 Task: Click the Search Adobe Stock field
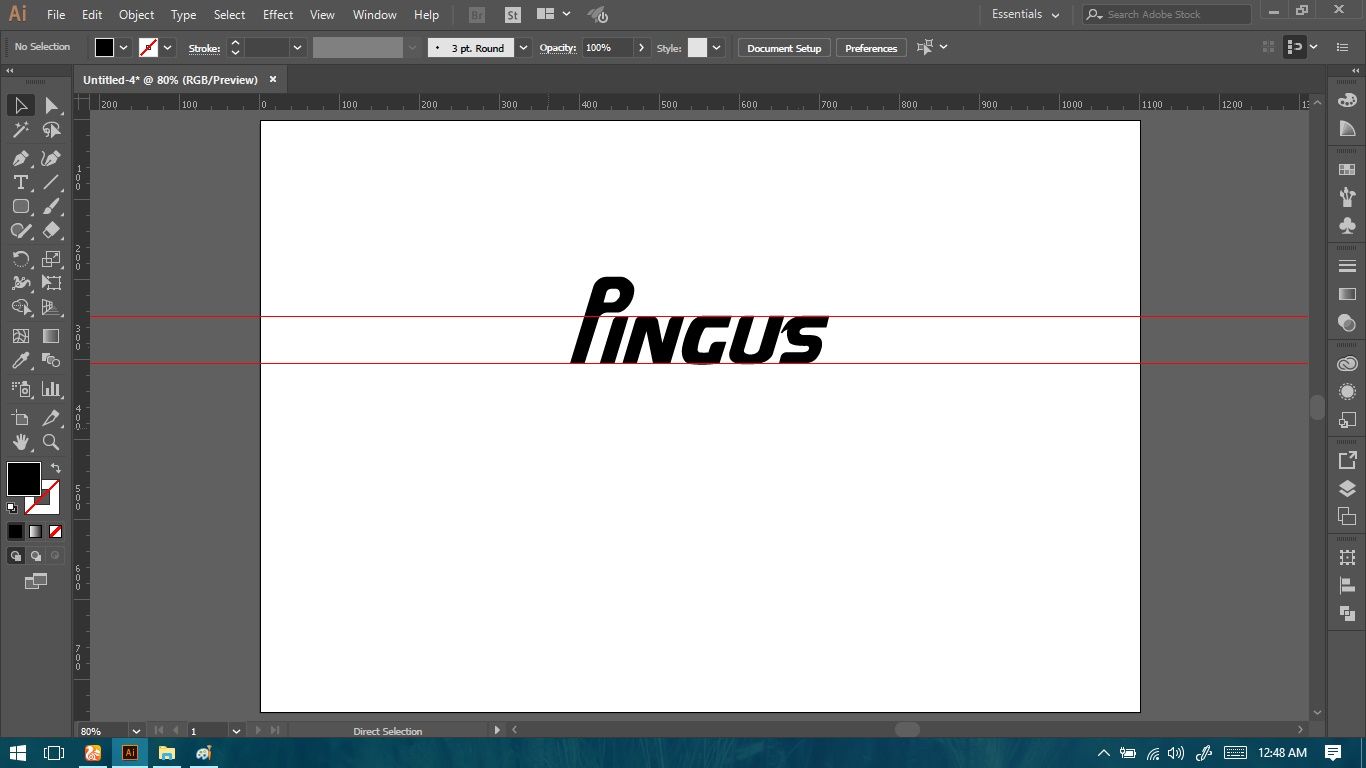(x=1167, y=14)
